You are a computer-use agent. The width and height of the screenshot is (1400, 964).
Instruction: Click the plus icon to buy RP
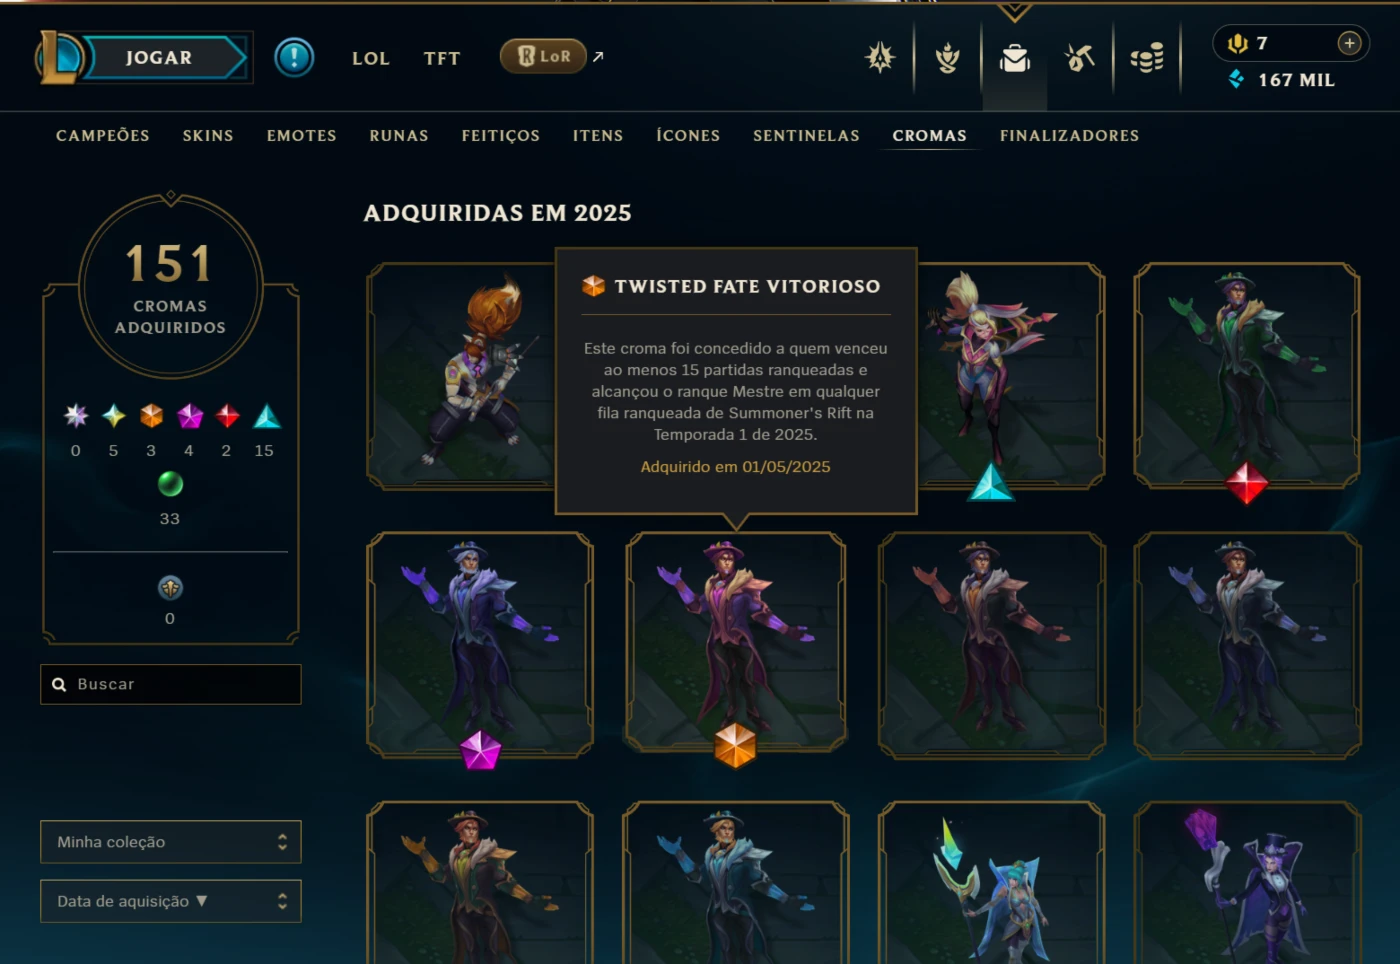click(x=1349, y=43)
